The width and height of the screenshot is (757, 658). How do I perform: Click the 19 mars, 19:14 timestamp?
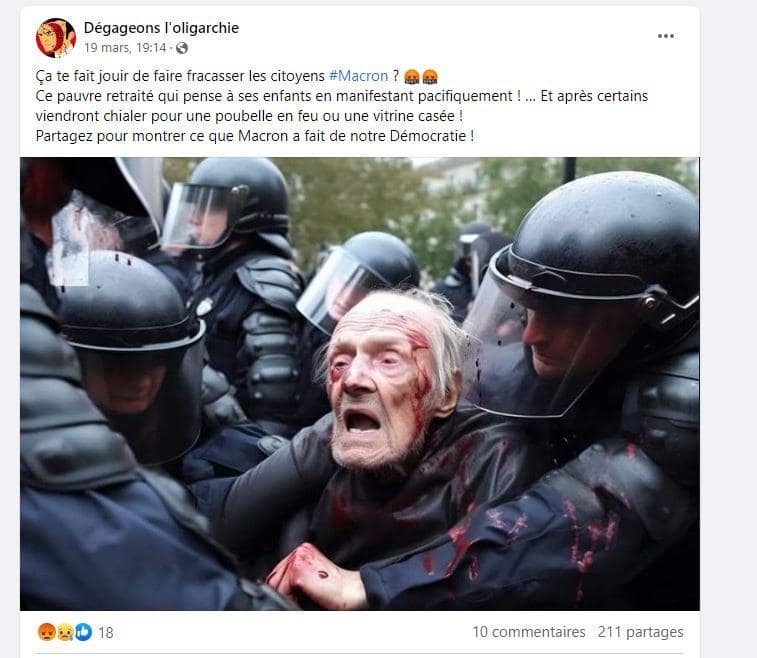tap(125, 48)
